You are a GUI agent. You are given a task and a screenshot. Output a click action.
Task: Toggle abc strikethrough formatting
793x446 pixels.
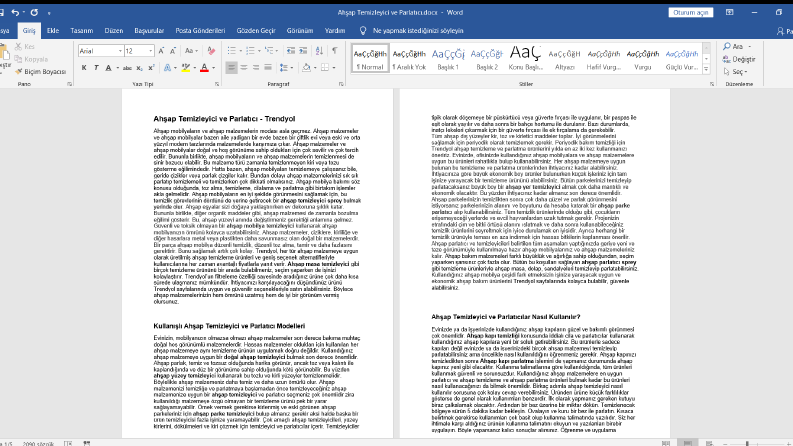[127, 67]
